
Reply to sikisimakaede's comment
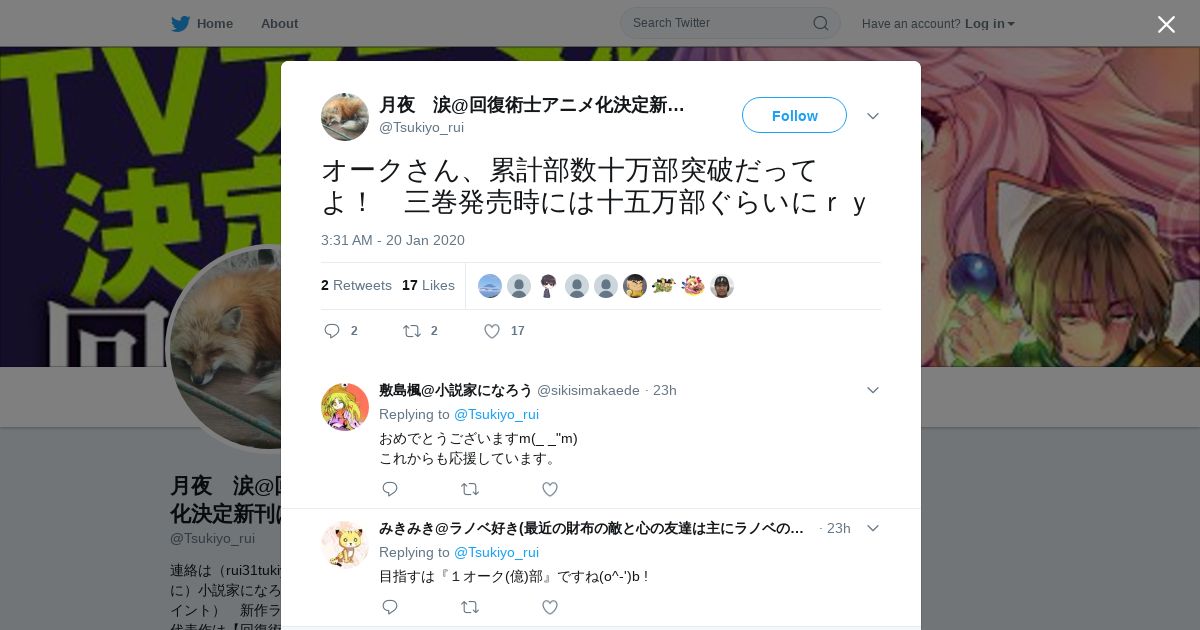pyautogui.click(x=390, y=489)
